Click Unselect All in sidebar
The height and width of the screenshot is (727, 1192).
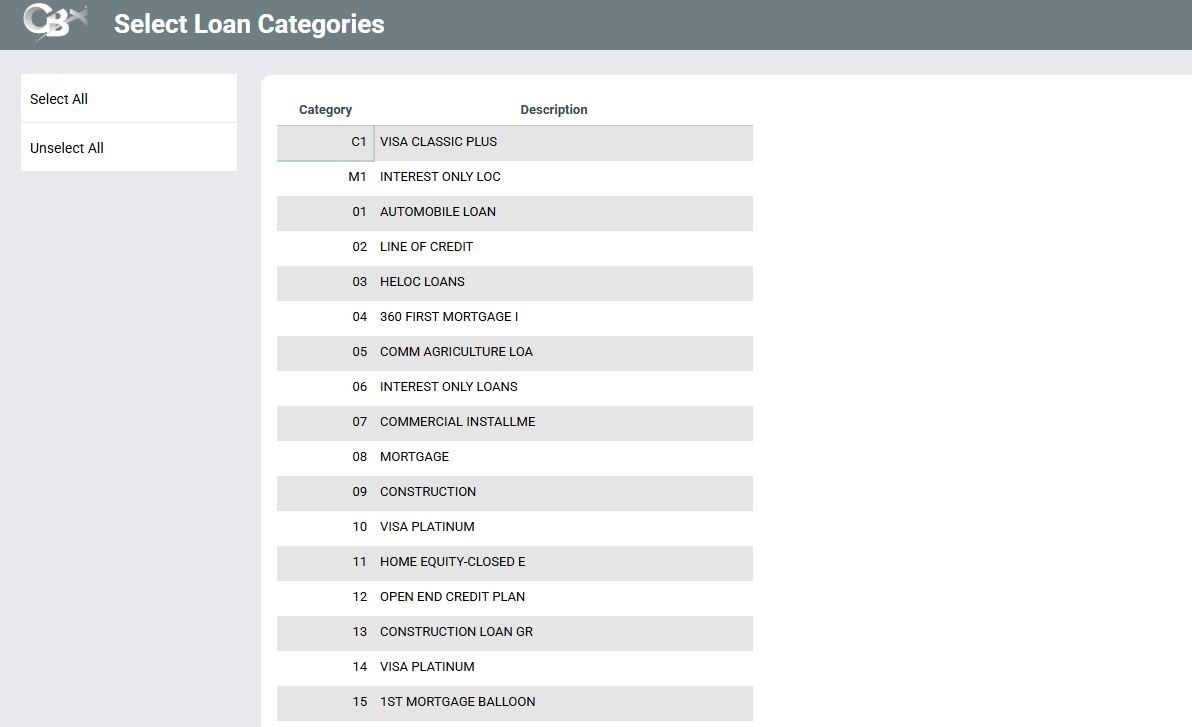pos(67,148)
